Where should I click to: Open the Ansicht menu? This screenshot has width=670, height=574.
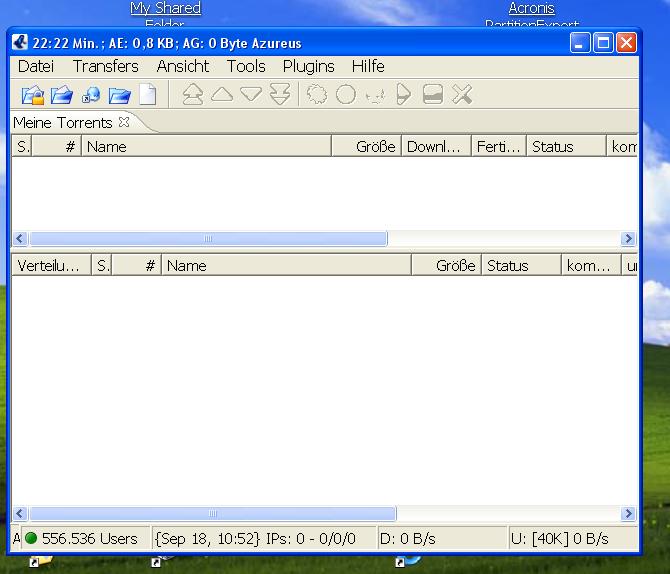pos(182,66)
